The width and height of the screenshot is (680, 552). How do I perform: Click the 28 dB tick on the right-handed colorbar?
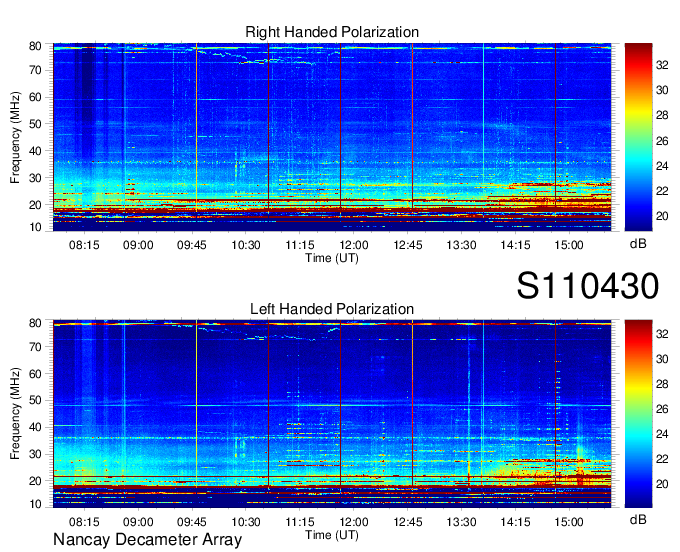(662, 115)
